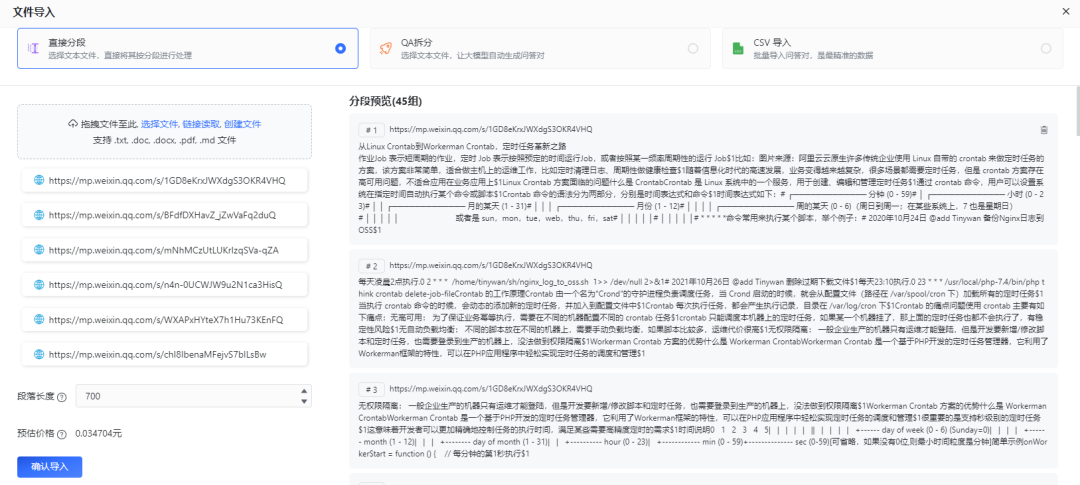Image resolution: width=1080 pixels, height=485 pixels.
Task: Click the 链接读取 link
Action: tap(201, 124)
